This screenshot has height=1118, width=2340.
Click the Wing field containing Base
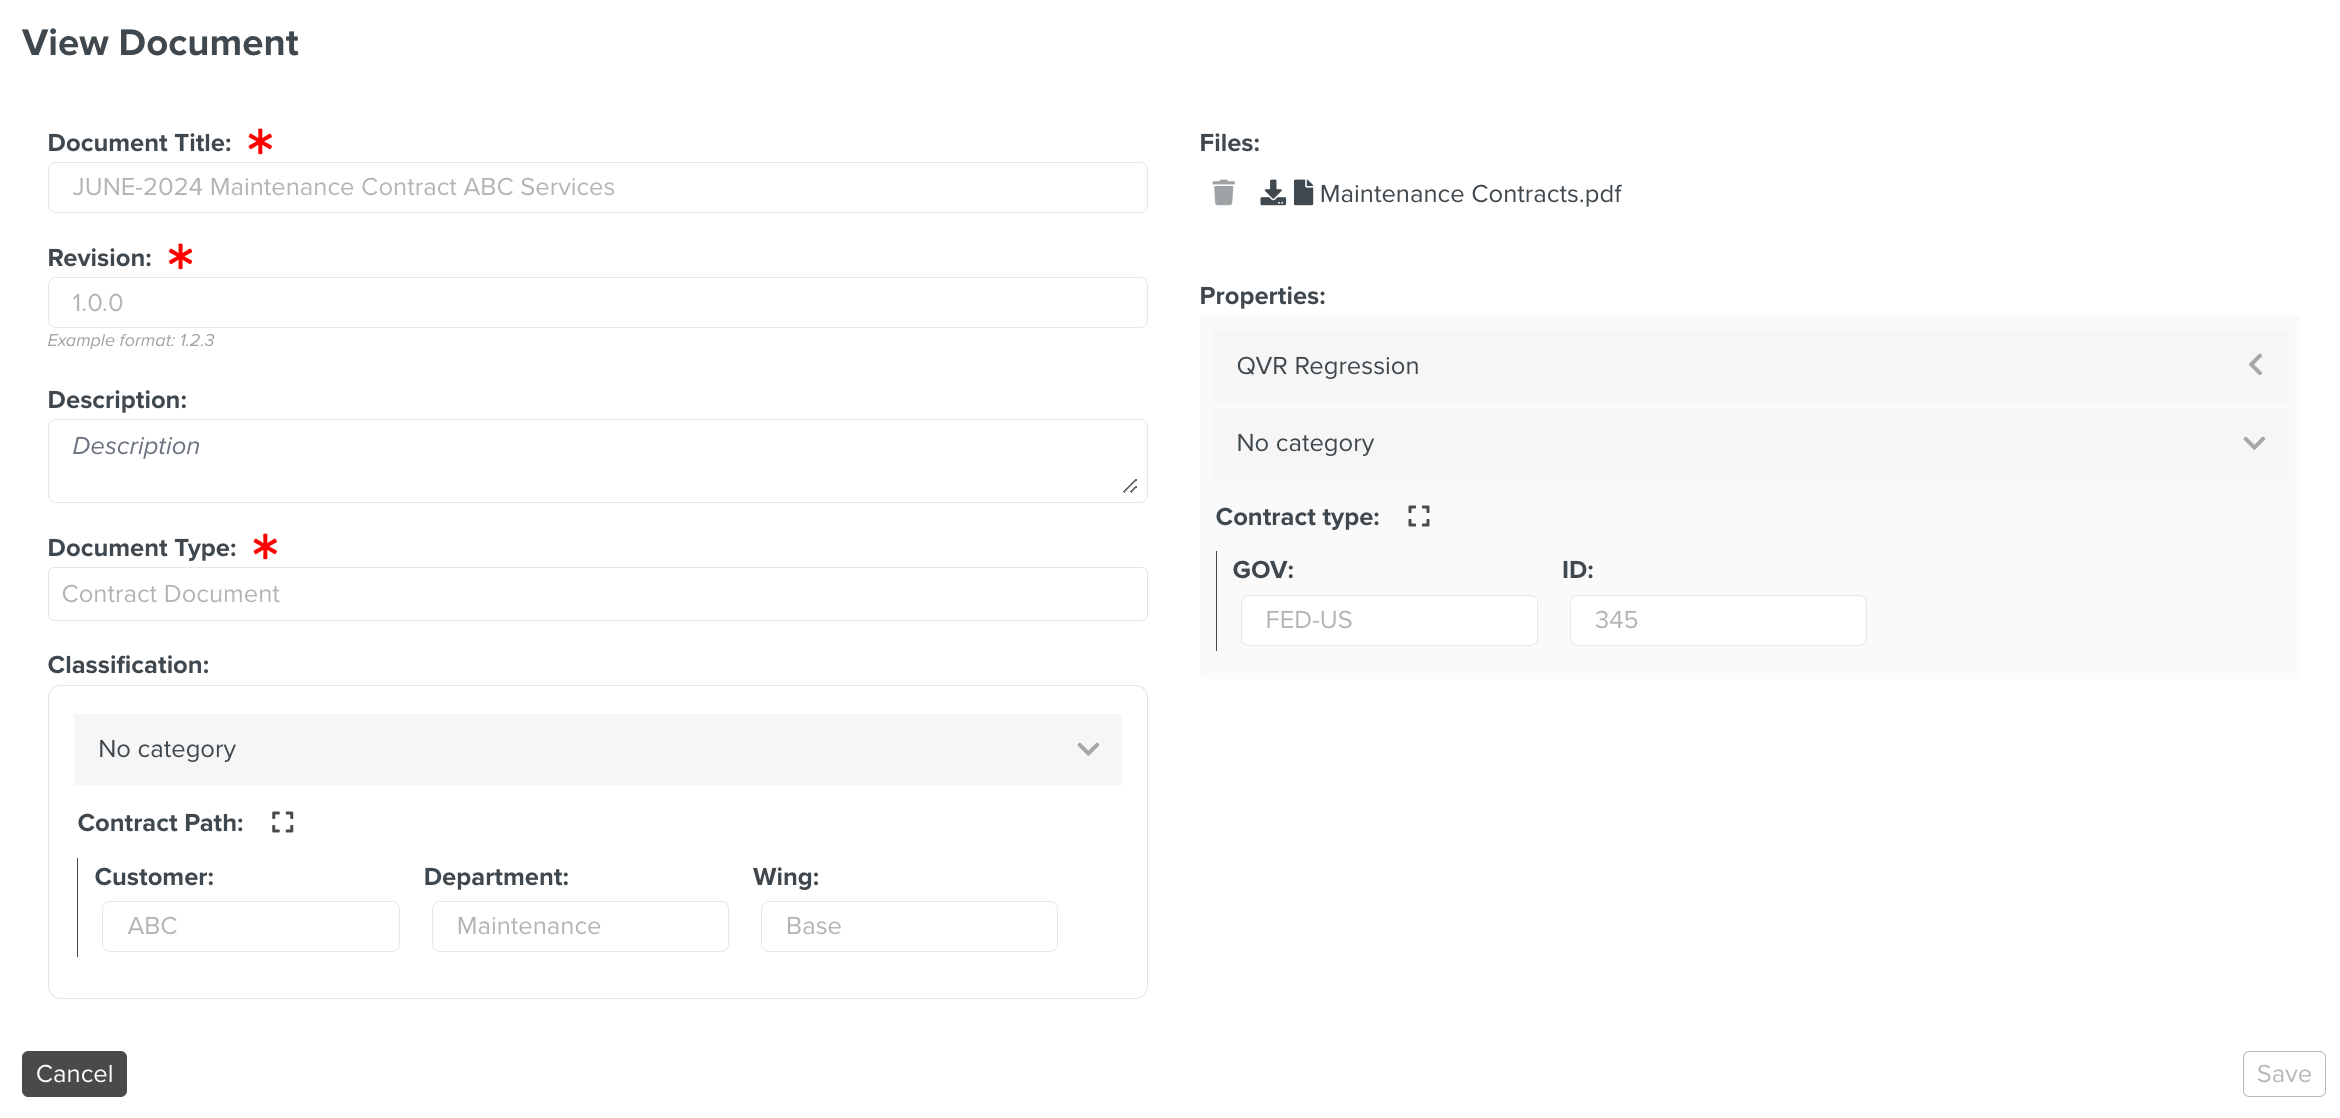click(908, 926)
